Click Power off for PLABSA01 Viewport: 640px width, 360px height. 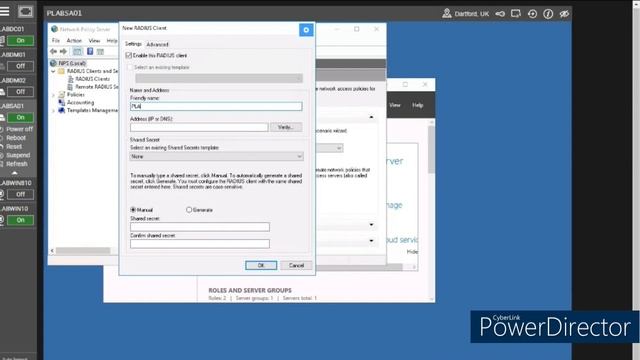click(20, 129)
